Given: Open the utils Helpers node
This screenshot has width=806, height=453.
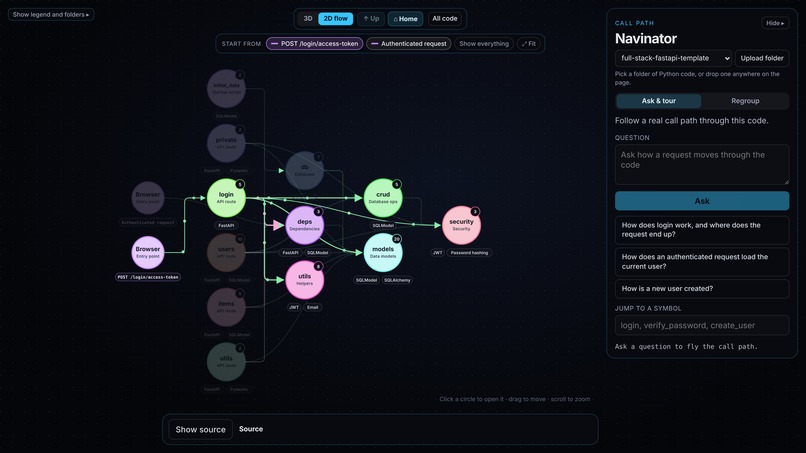Looking at the screenshot, I should tap(304, 280).
